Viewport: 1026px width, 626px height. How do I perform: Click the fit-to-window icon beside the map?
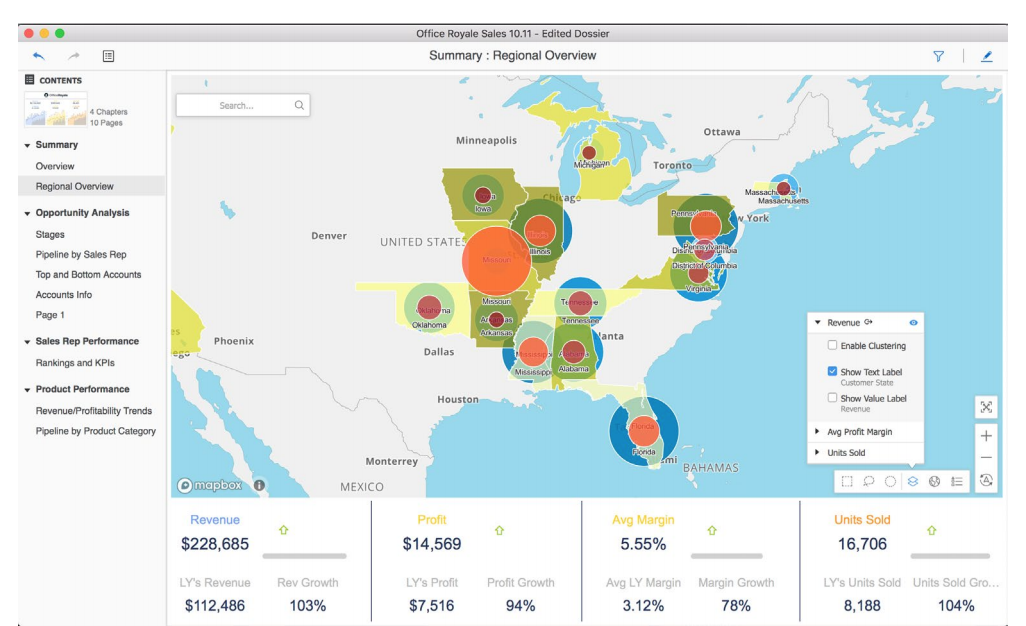click(986, 408)
